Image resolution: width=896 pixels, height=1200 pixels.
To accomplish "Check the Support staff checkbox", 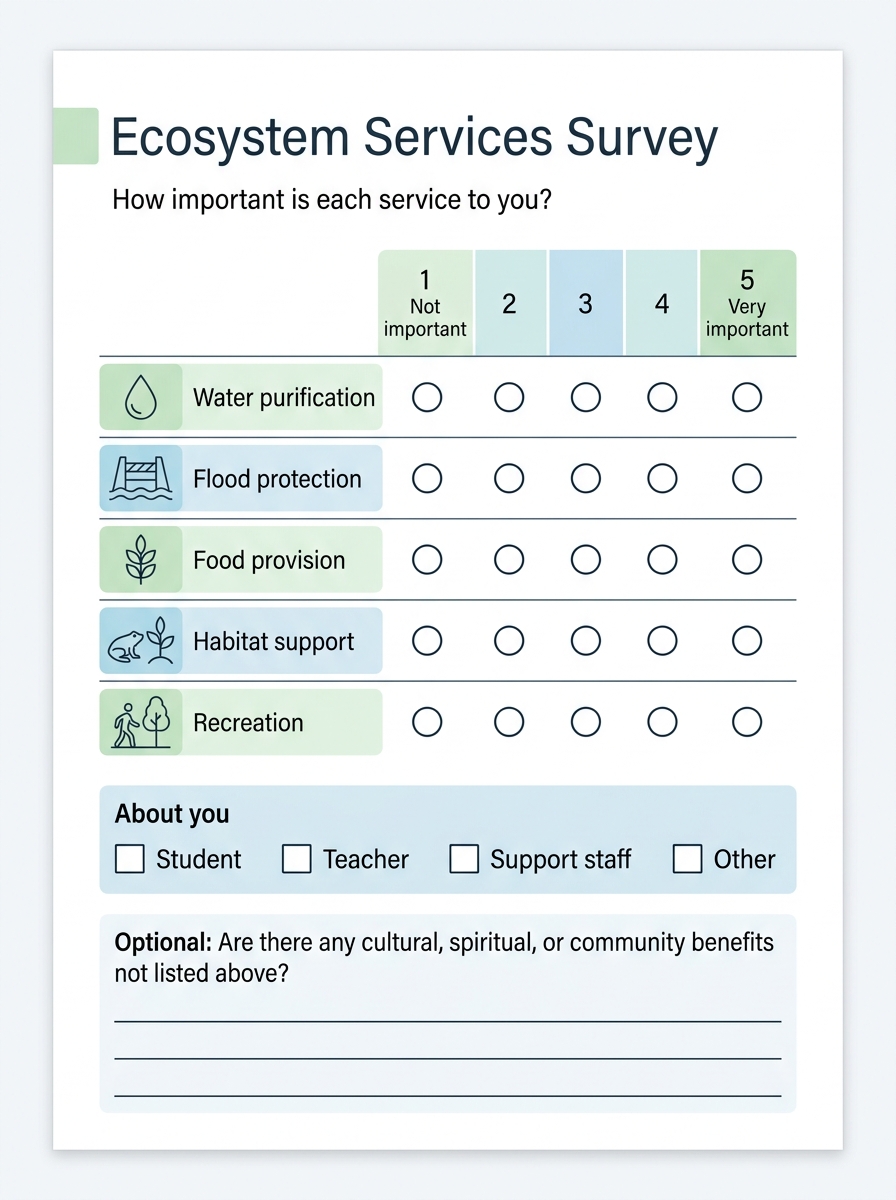I will [464, 859].
